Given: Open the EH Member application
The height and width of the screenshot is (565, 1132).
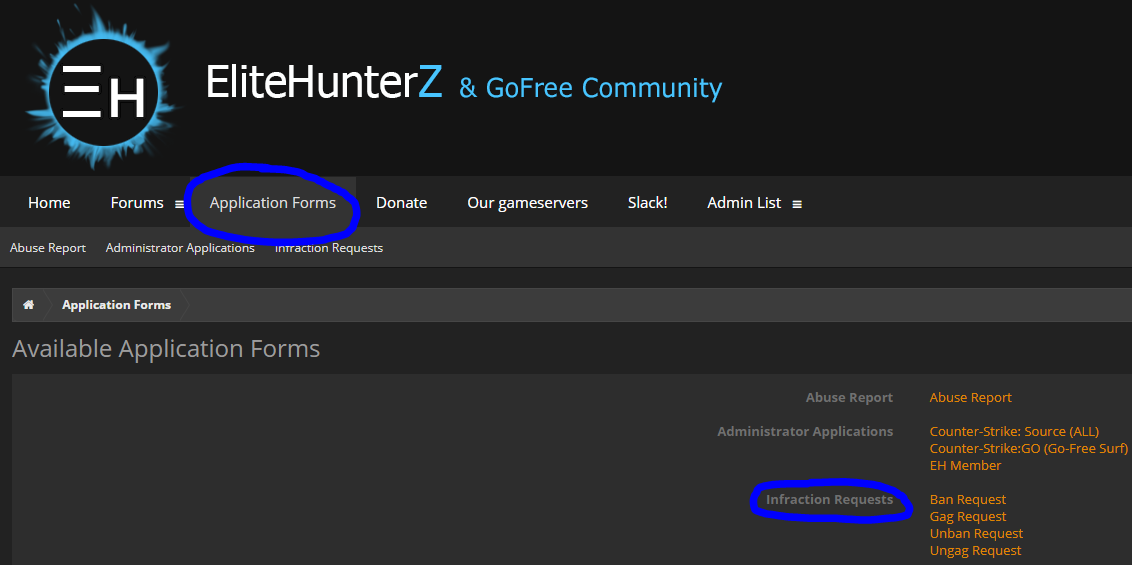Looking at the screenshot, I should [x=965, y=465].
